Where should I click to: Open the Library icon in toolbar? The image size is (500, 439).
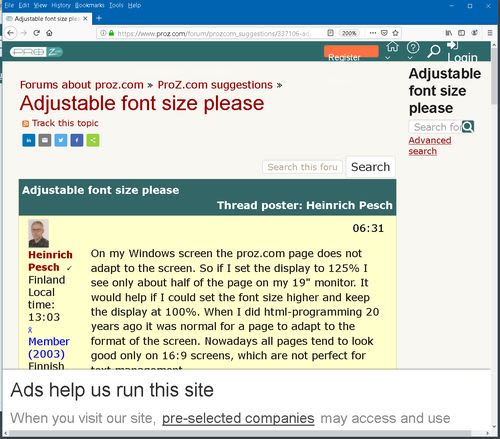coord(449,33)
